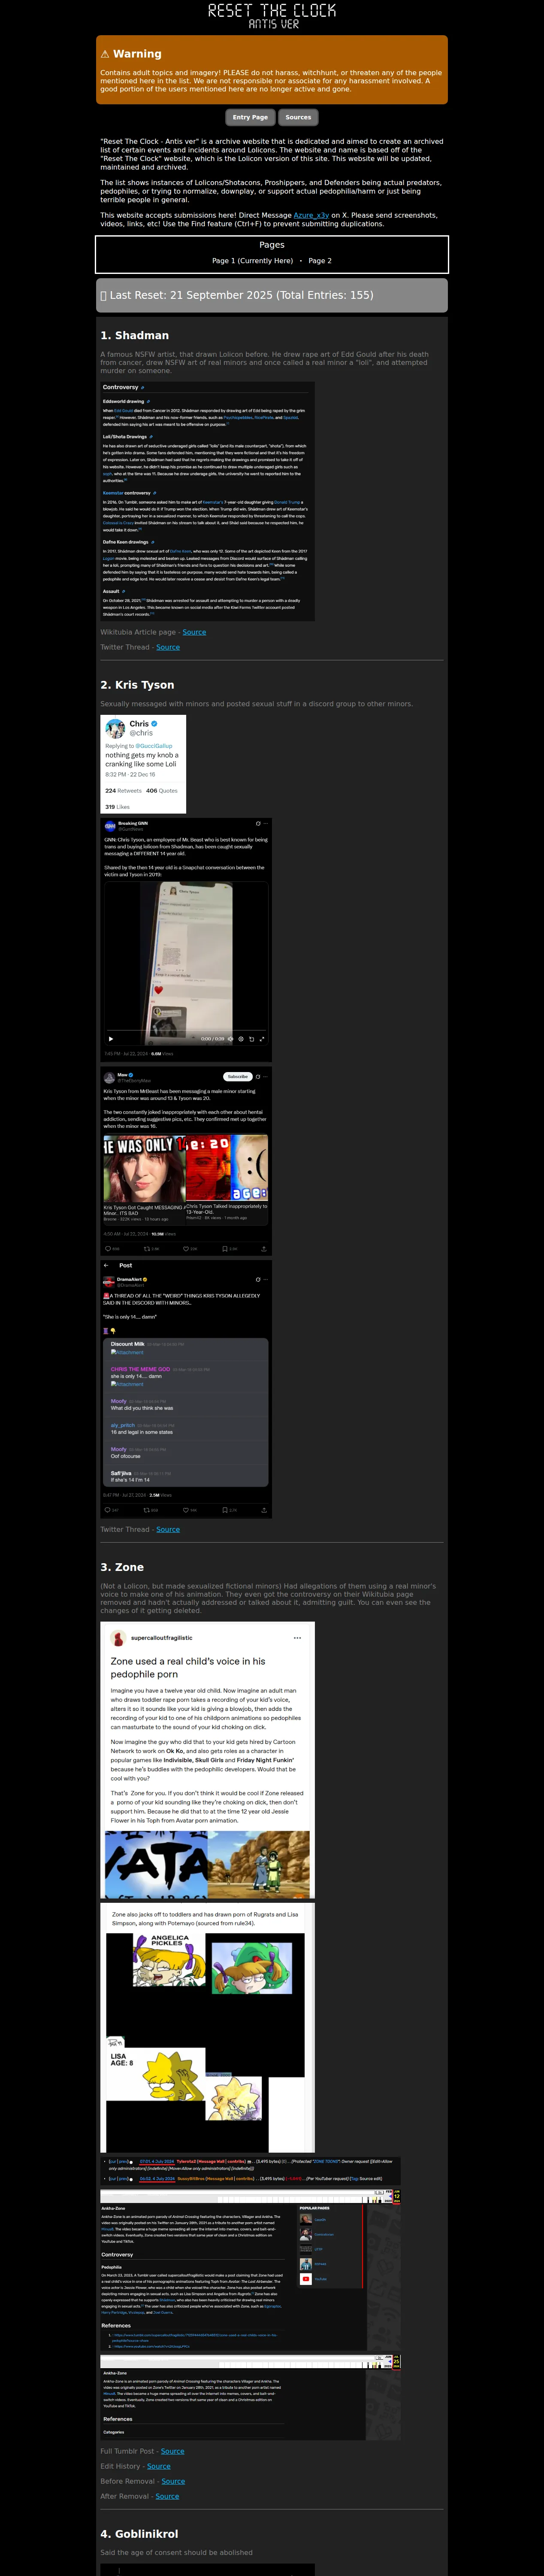Expand the video to fullscreen
This screenshot has height=2576, width=544.
(262, 1039)
